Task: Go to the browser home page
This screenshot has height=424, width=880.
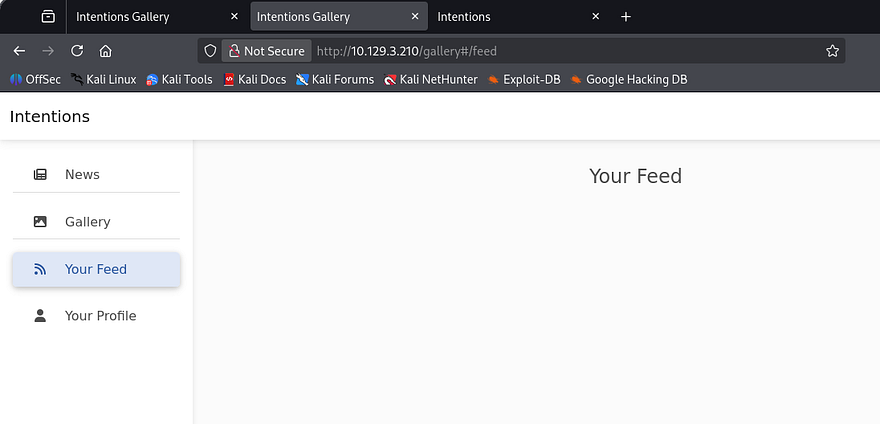Action: click(x=105, y=51)
